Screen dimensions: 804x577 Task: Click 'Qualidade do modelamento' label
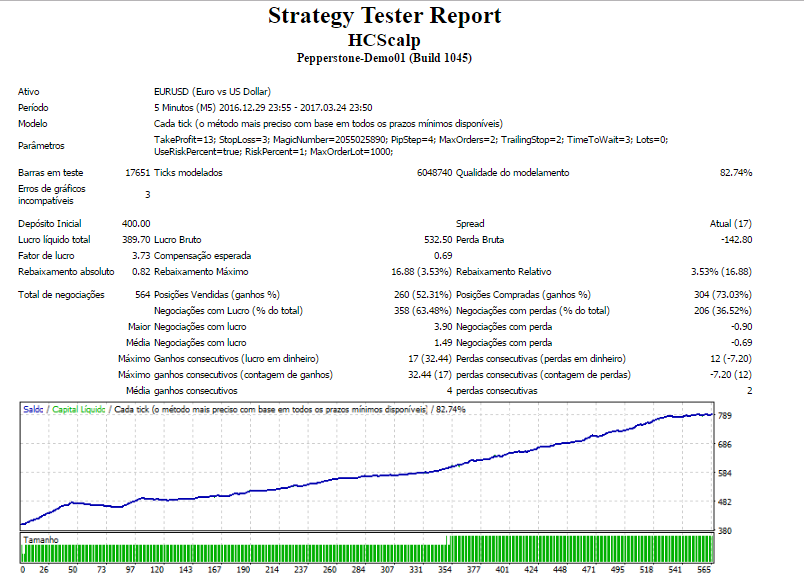(513, 173)
